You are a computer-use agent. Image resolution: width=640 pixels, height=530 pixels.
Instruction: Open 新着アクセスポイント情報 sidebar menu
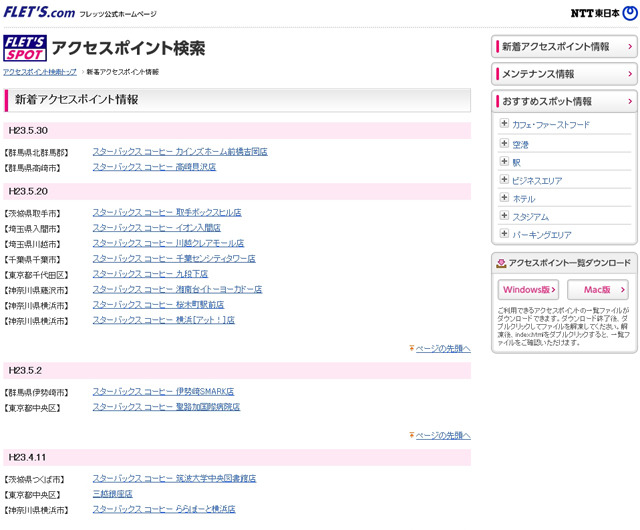tap(564, 47)
